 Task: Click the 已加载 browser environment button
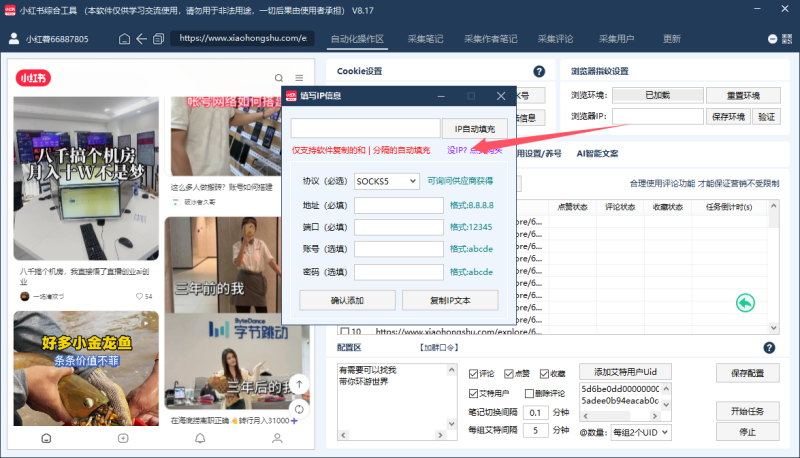(658, 95)
